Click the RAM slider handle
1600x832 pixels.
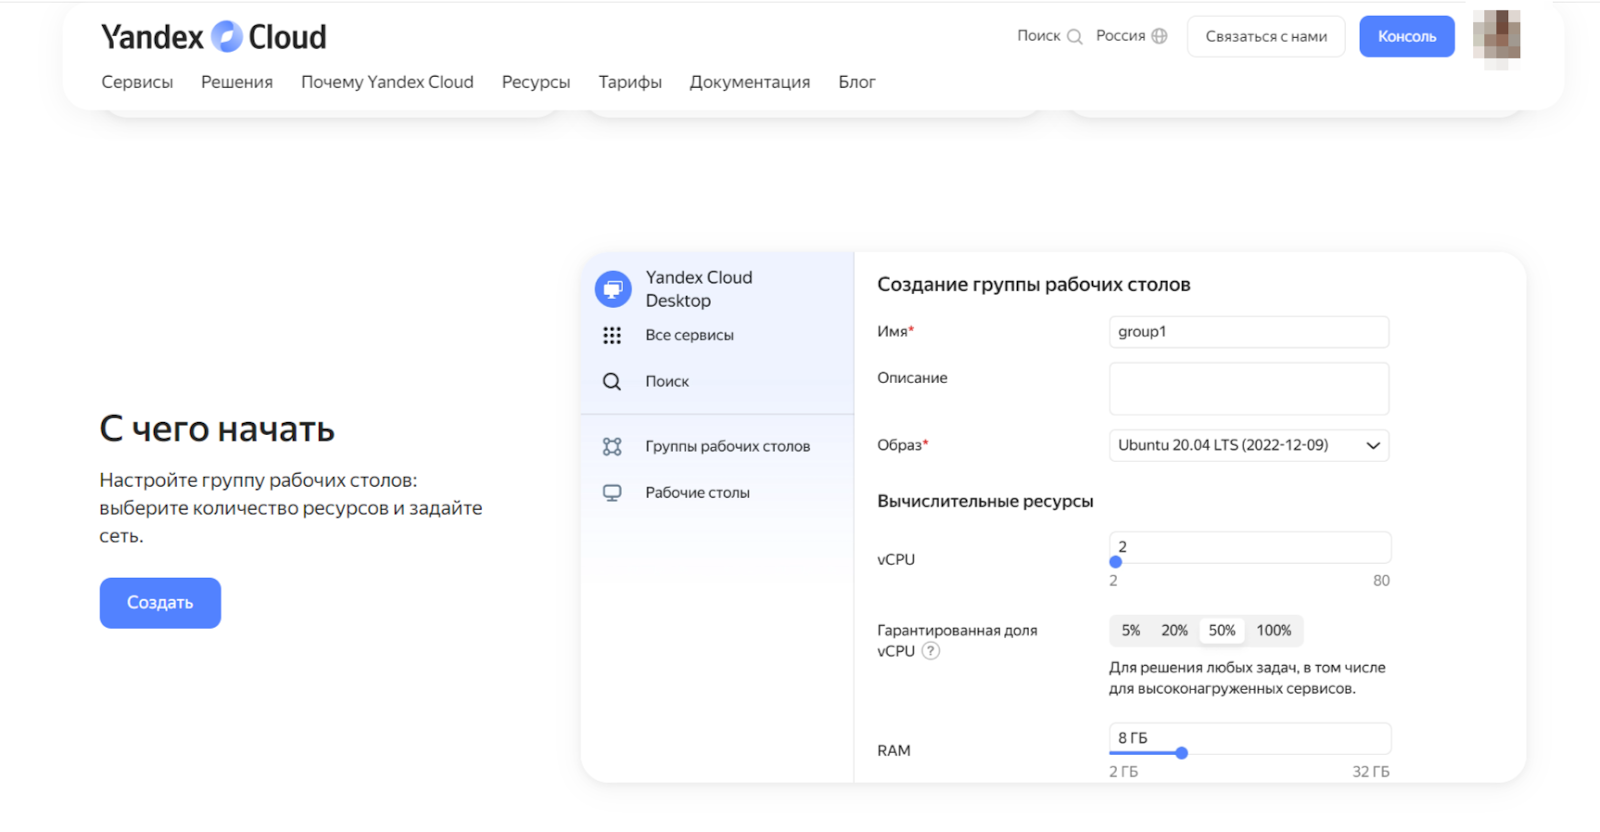1182,753
